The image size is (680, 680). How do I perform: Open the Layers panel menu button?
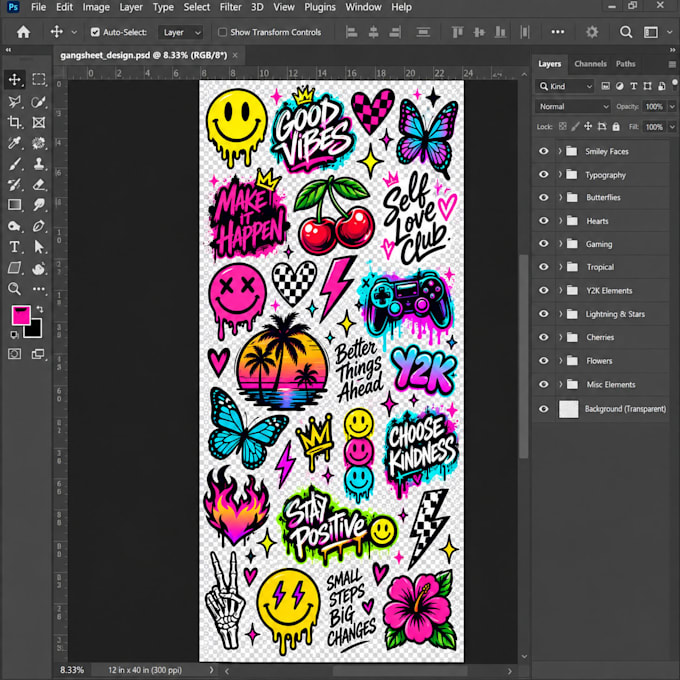[x=672, y=64]
